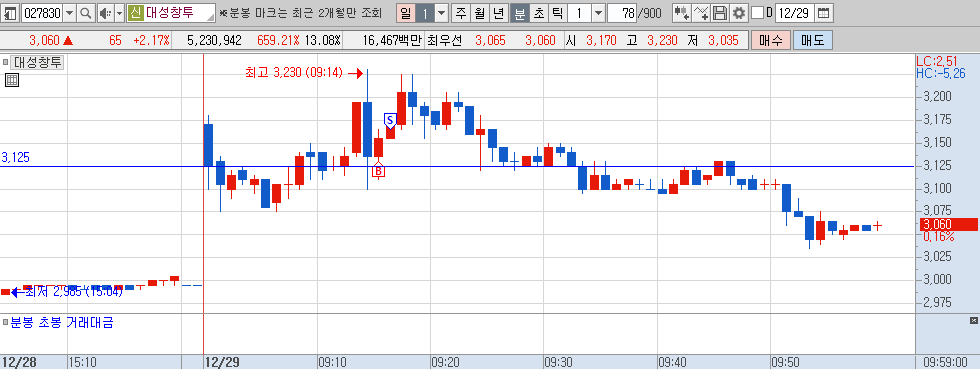Click the panel toggle icon left of stock code

pos(11,13)
